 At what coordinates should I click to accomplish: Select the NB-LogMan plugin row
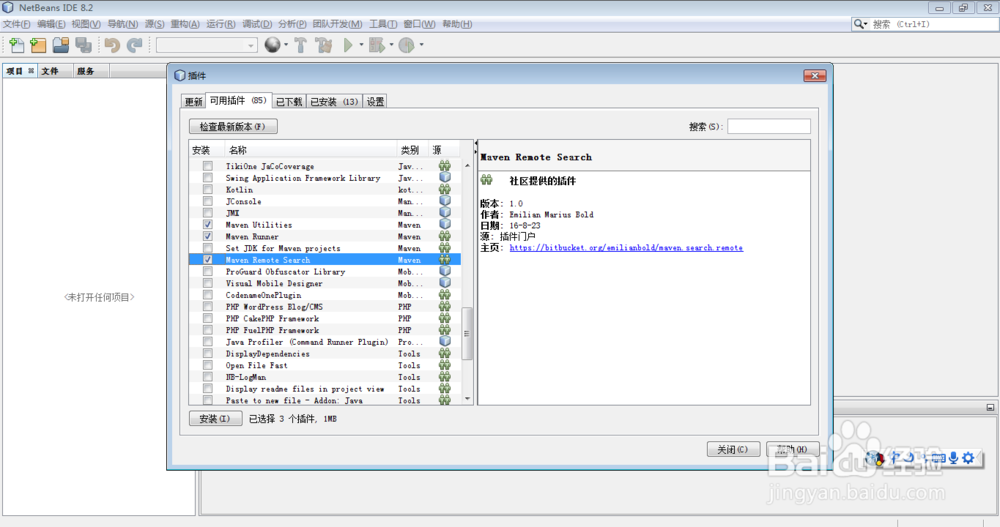325,376
